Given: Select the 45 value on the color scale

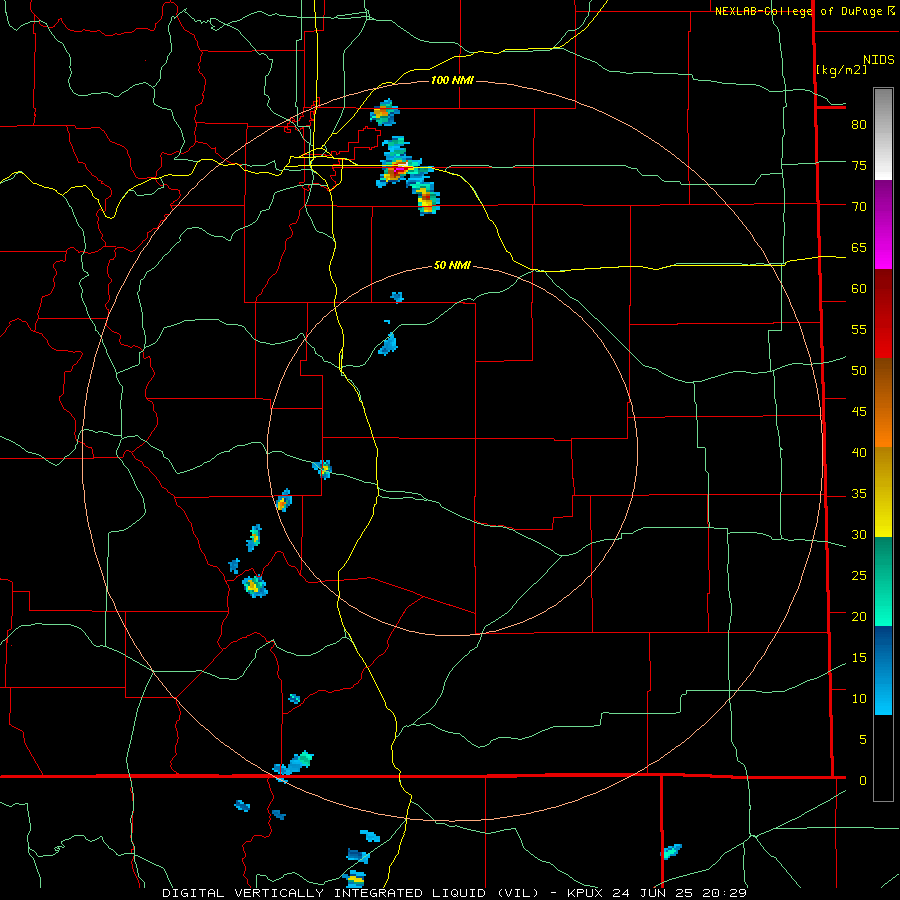Looking at the screenshot, I should pos(859,412).
